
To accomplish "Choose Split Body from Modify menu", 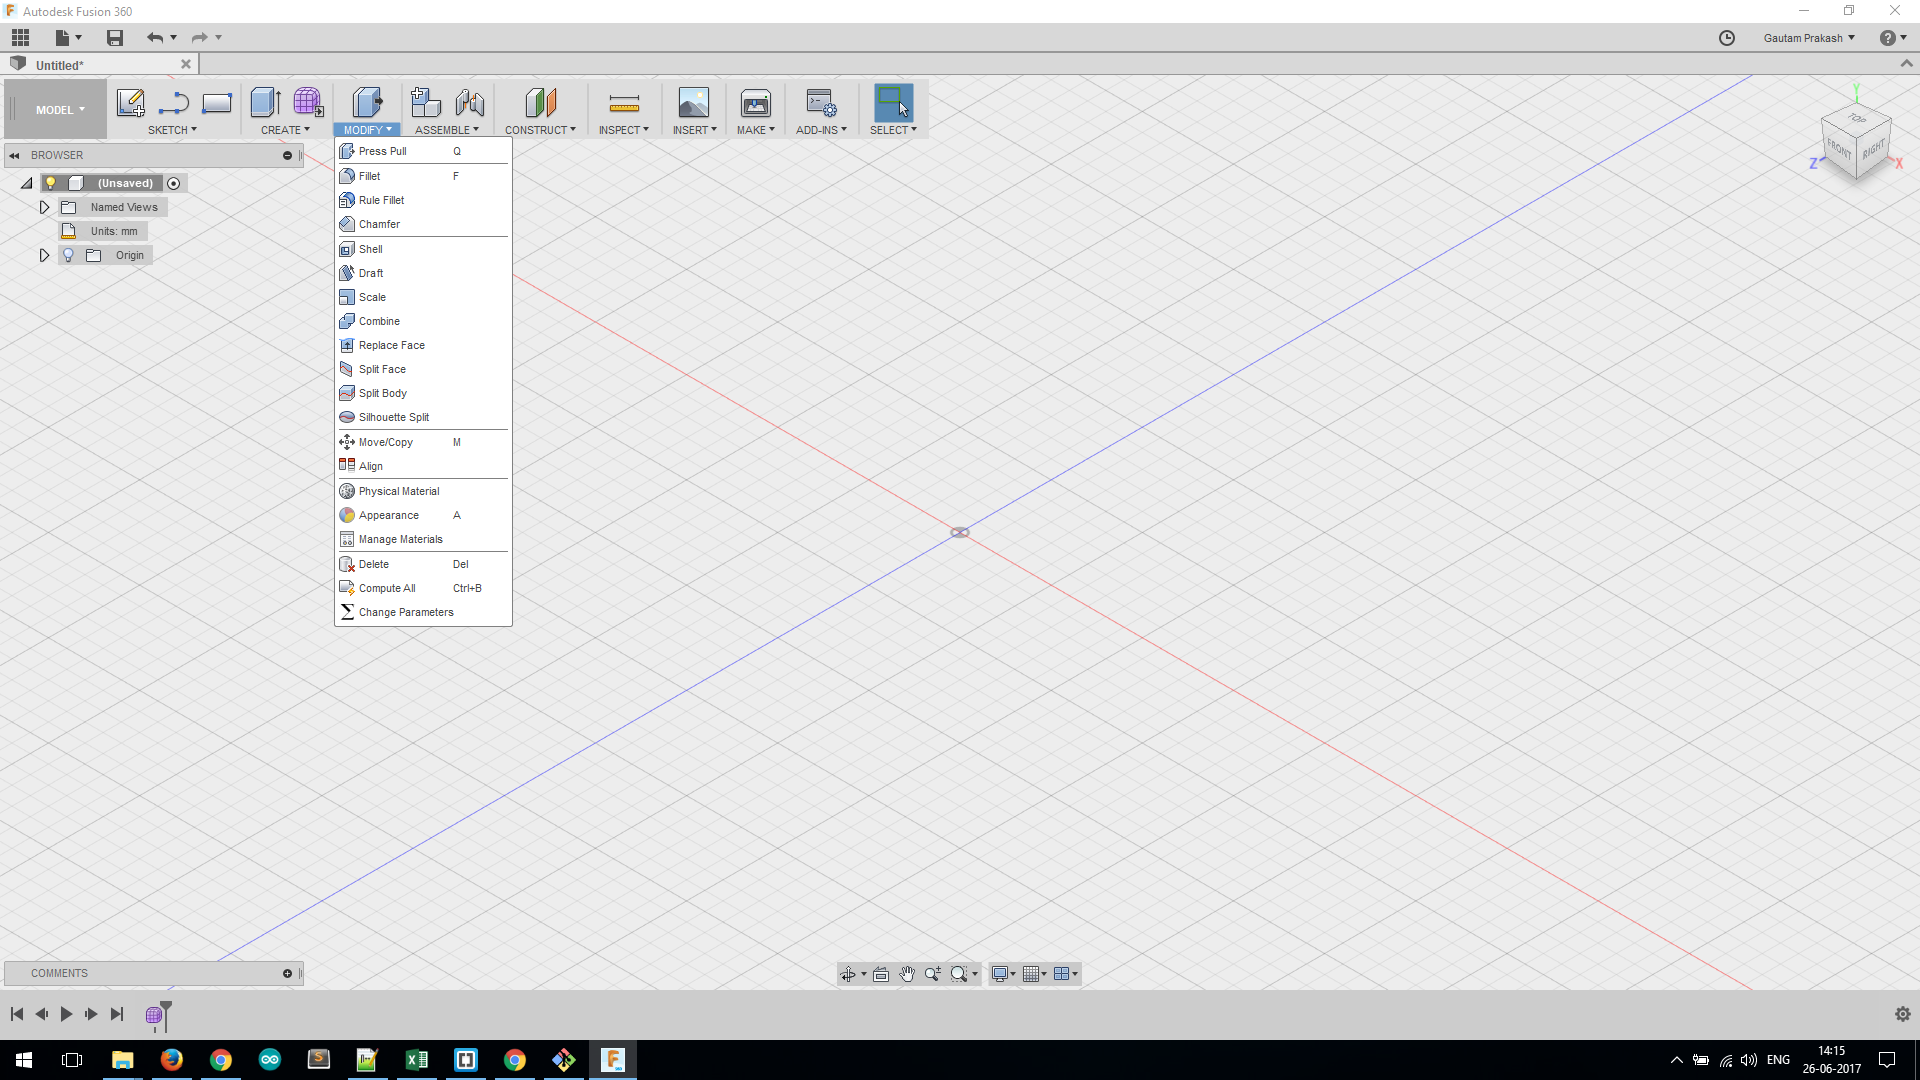I will [x=423, y=393].
